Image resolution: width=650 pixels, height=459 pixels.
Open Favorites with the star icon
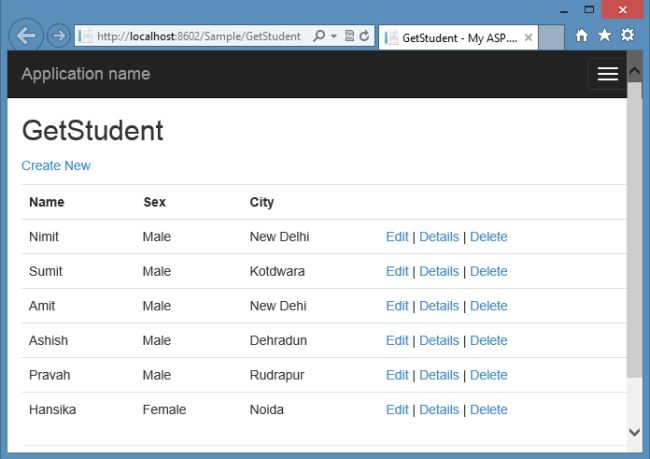coord(605,35)
